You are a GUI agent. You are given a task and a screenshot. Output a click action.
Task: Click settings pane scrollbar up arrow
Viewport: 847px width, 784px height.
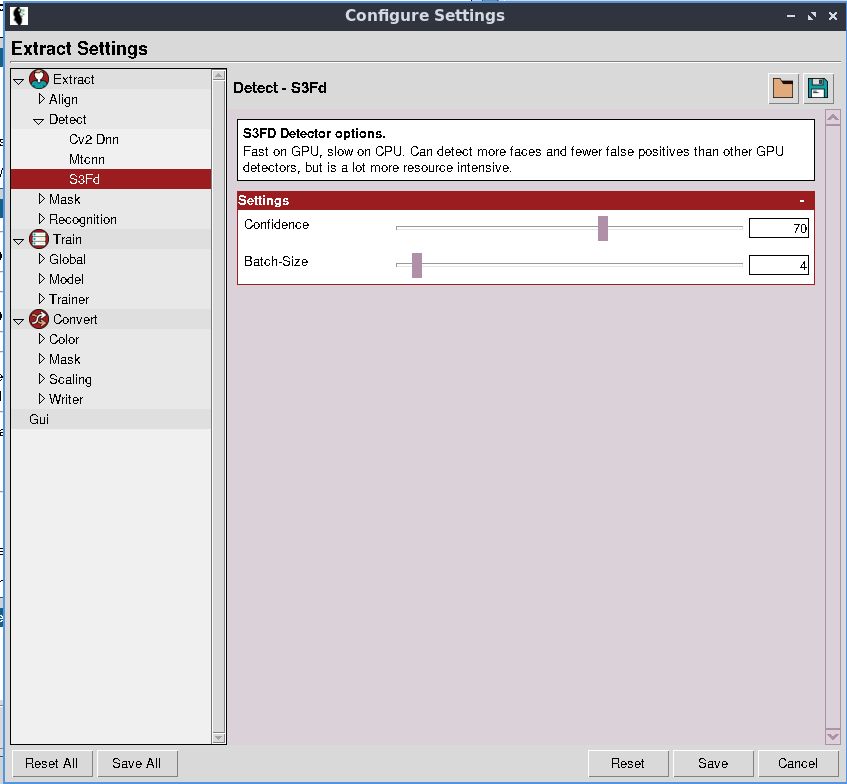(833, 117)
